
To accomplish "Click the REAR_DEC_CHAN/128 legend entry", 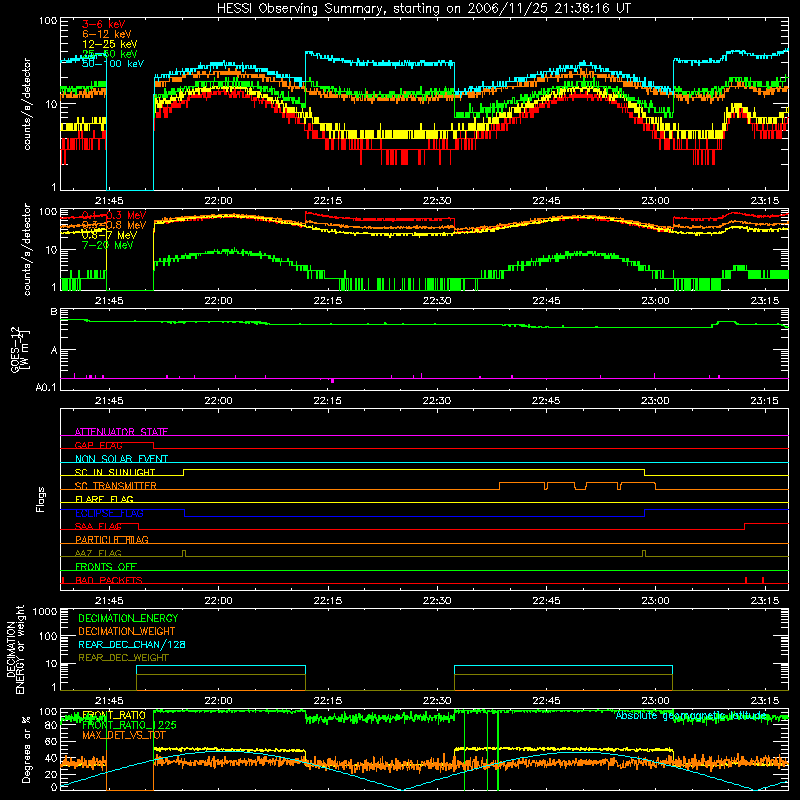I will pyautogui.click(x=132, y=644).
